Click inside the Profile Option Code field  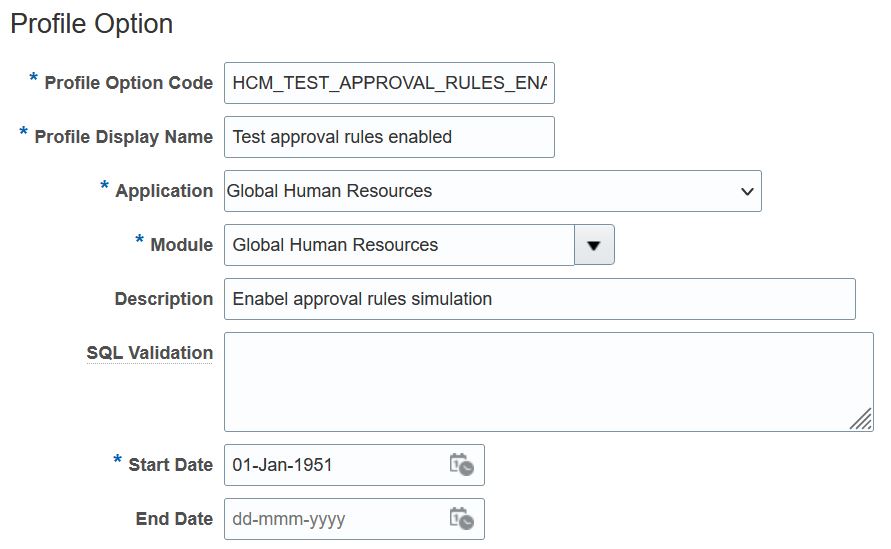(389, 83)
